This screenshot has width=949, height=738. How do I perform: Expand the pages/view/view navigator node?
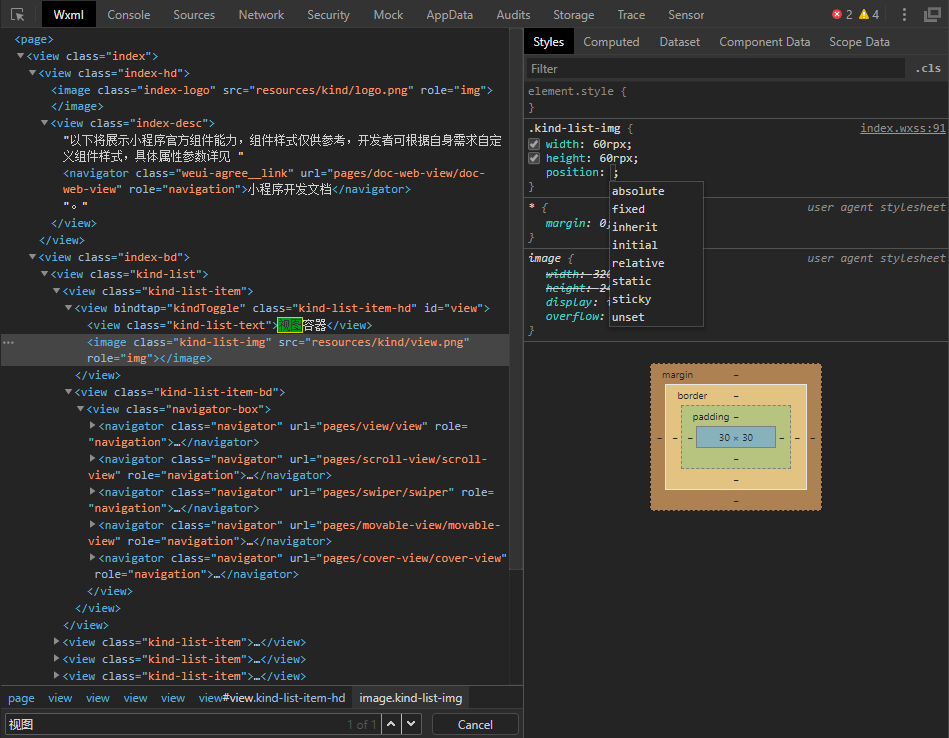click(x=93, y=426)
